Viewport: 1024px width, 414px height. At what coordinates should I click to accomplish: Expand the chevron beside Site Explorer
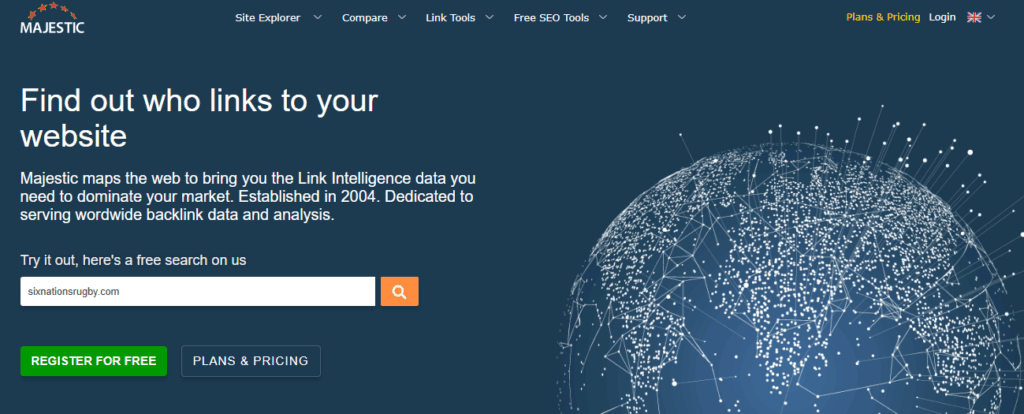coord(317,18)
